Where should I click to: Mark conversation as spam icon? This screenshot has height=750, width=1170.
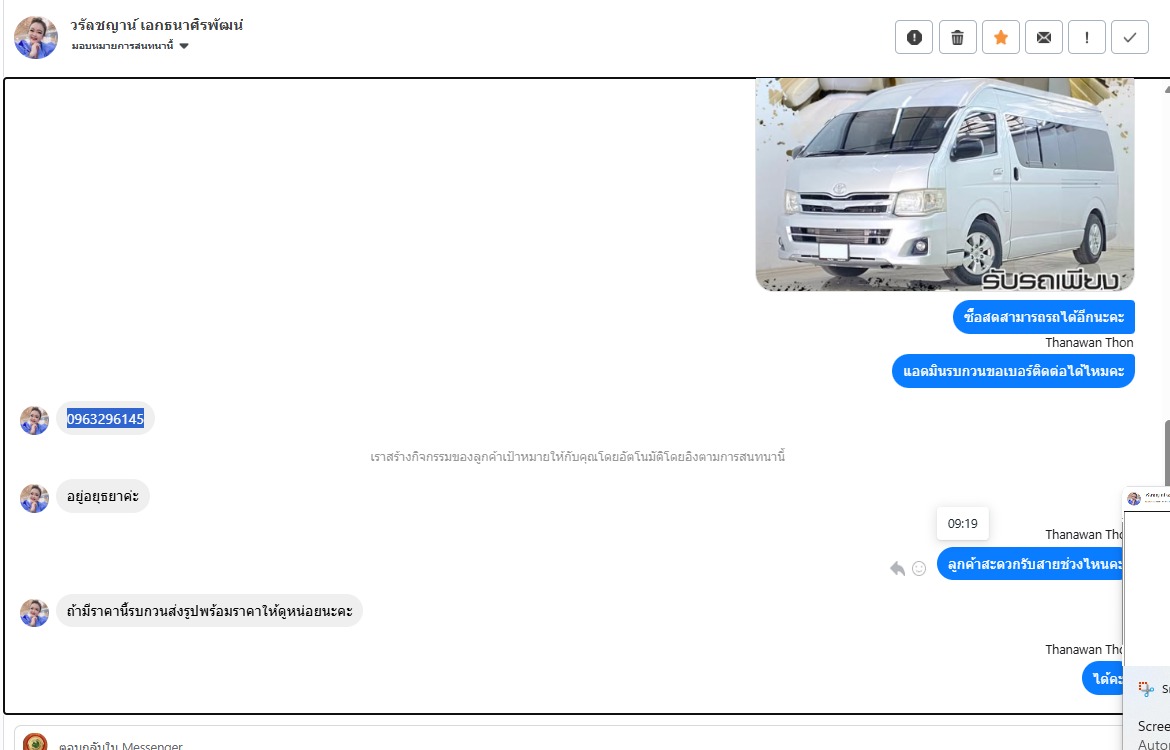pos(914,37)
